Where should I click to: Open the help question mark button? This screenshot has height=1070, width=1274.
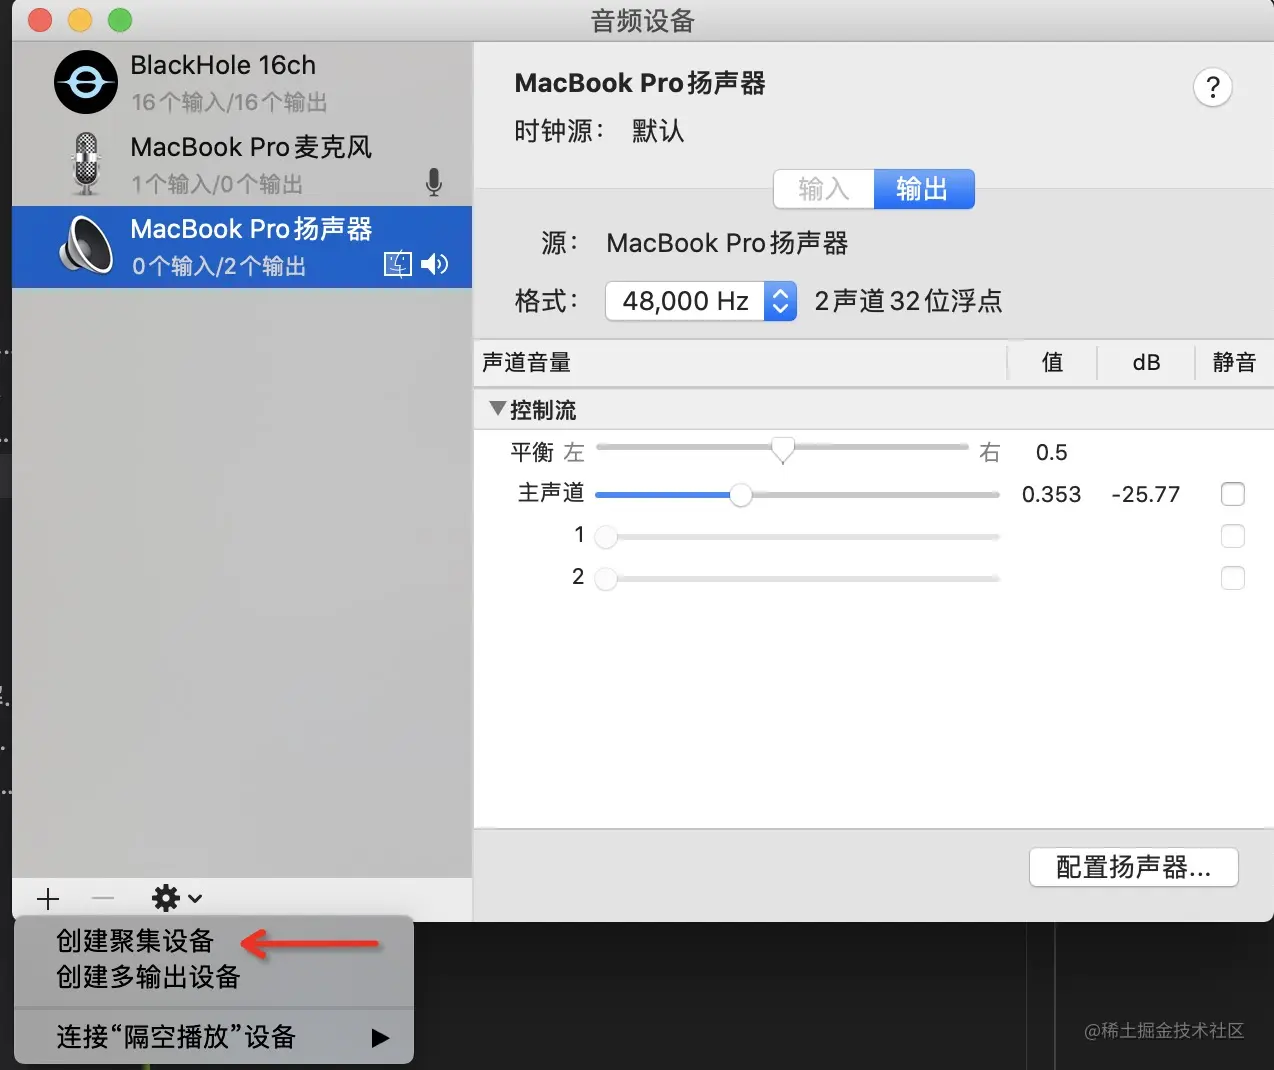[1213, 87]
